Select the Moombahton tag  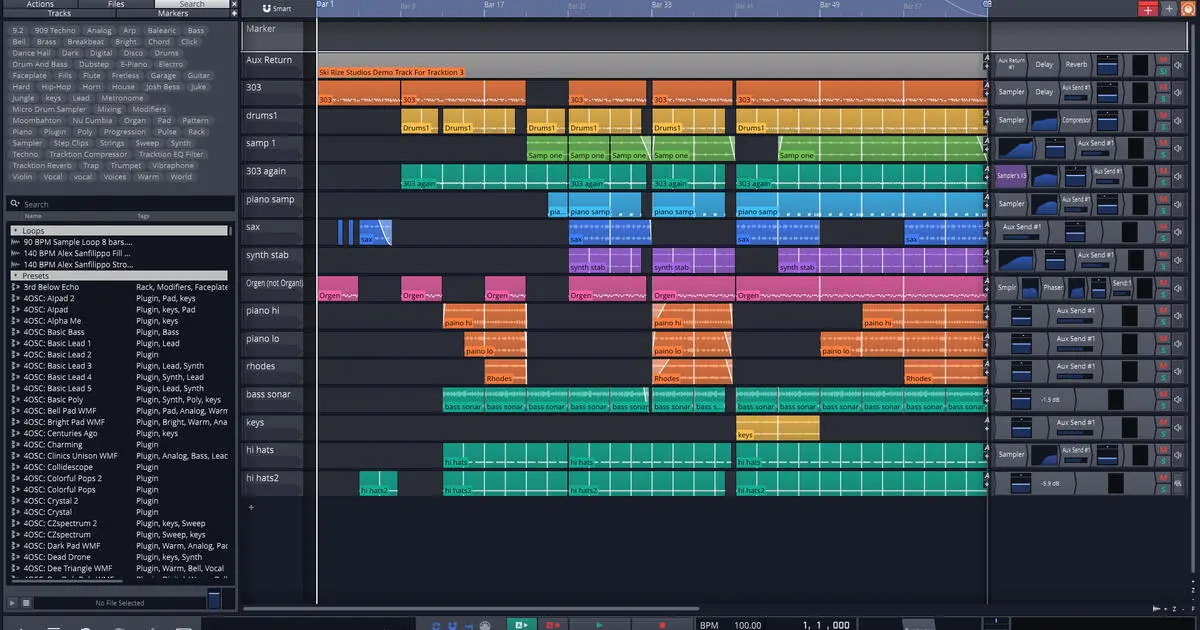coord(37,120)
